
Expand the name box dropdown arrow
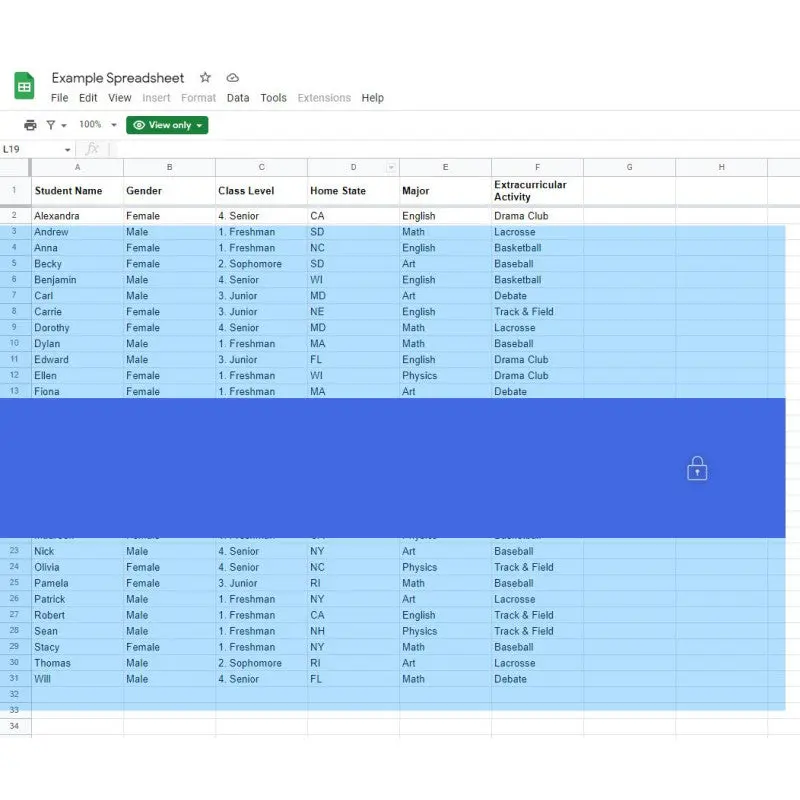[x=67, y=149]
